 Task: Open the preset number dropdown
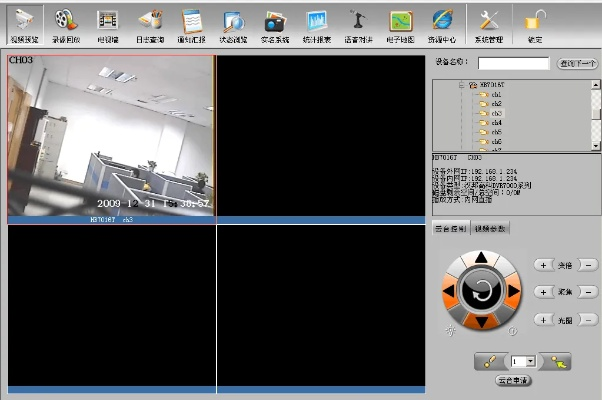click(530, 360)
